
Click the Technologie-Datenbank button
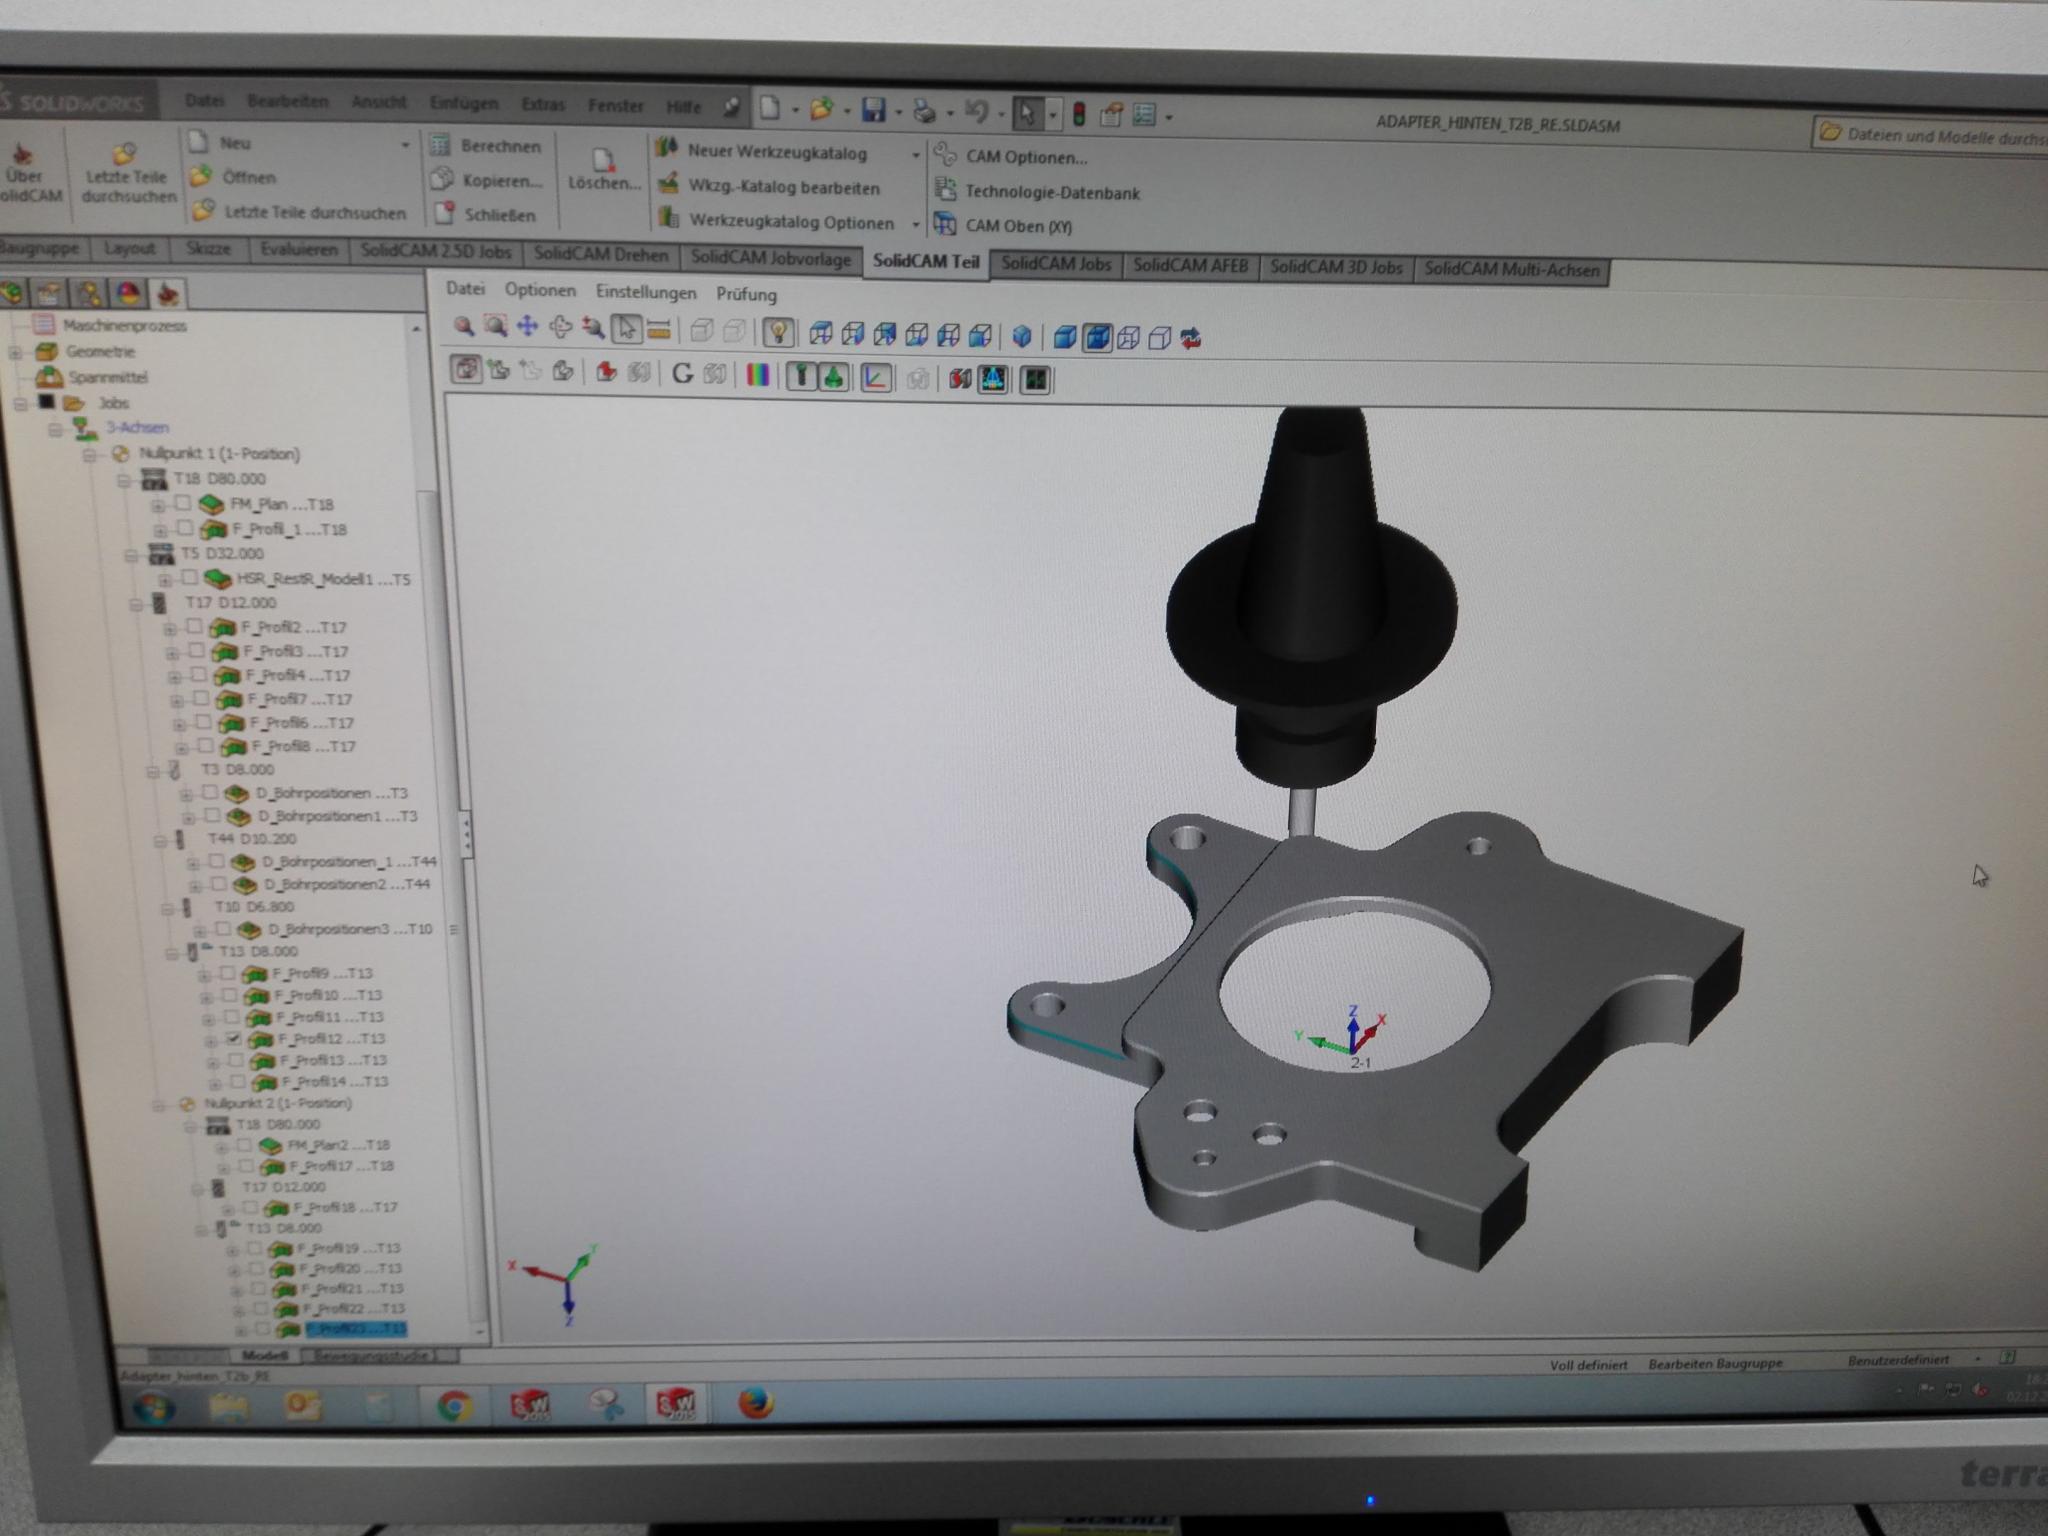point(1051,192)
